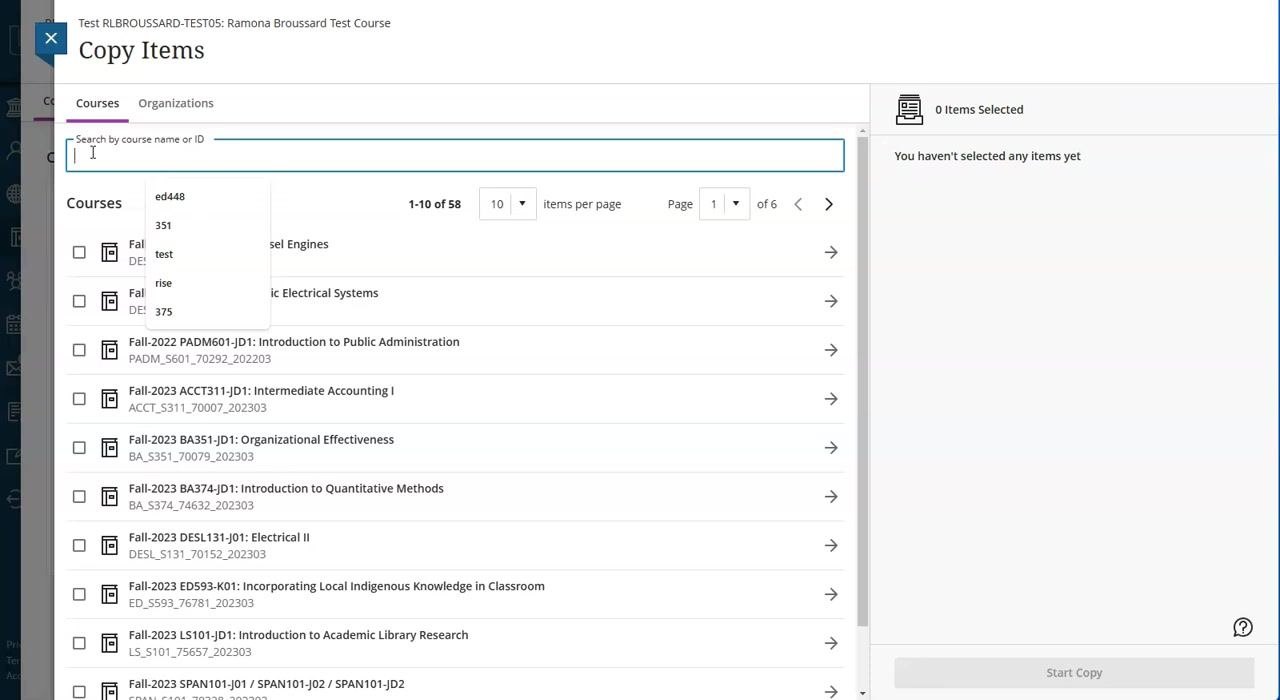The width and height of the screenshot is (1280, 700).
Task: Click the course icon for Electrical Systems
Action: pyautogui.click(x=110, y=301)
